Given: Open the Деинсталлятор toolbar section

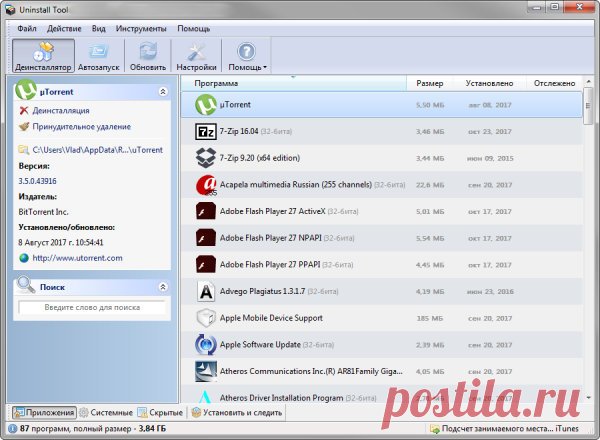Looking at the screenshot, I should click(x=43, y=56).
